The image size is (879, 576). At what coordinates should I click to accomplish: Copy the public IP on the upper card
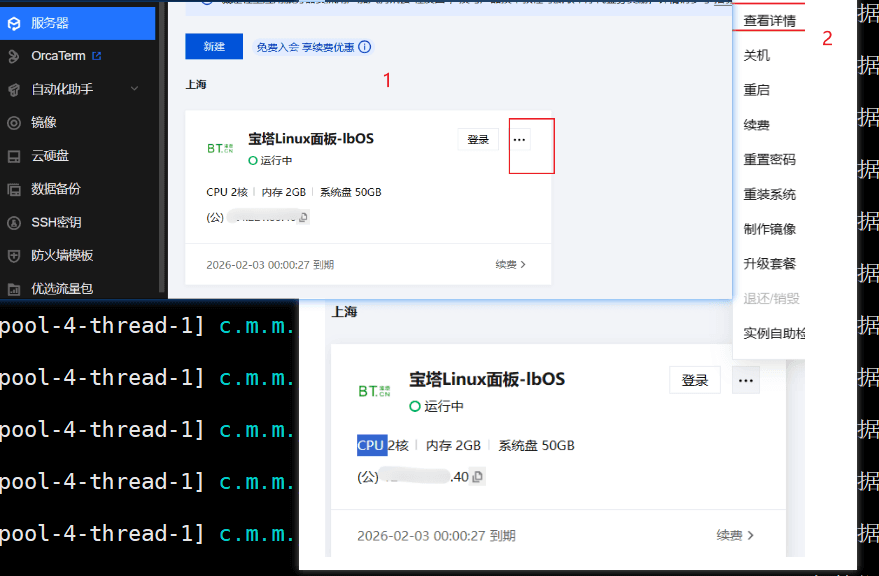click(303, 217)
